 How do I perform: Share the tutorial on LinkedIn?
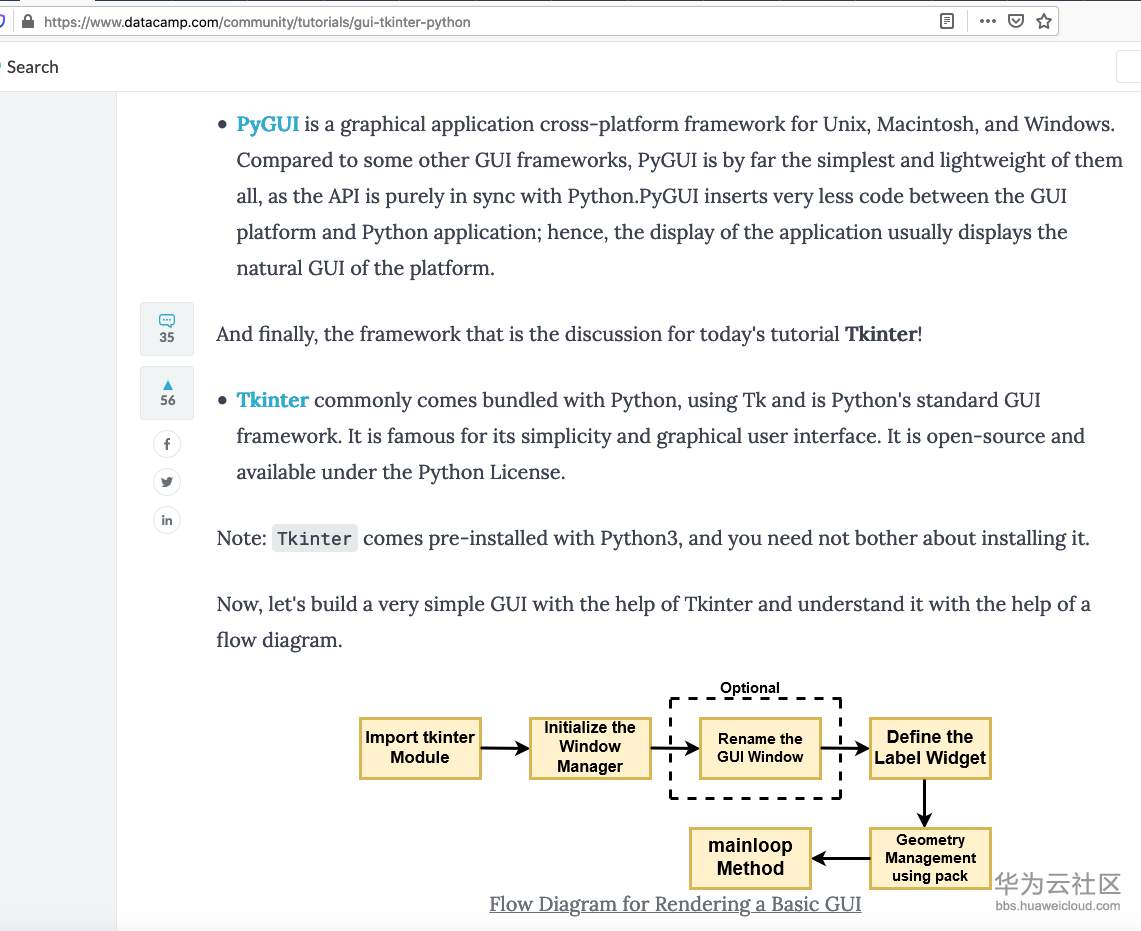pyautogui.click(x=167, y=520)
